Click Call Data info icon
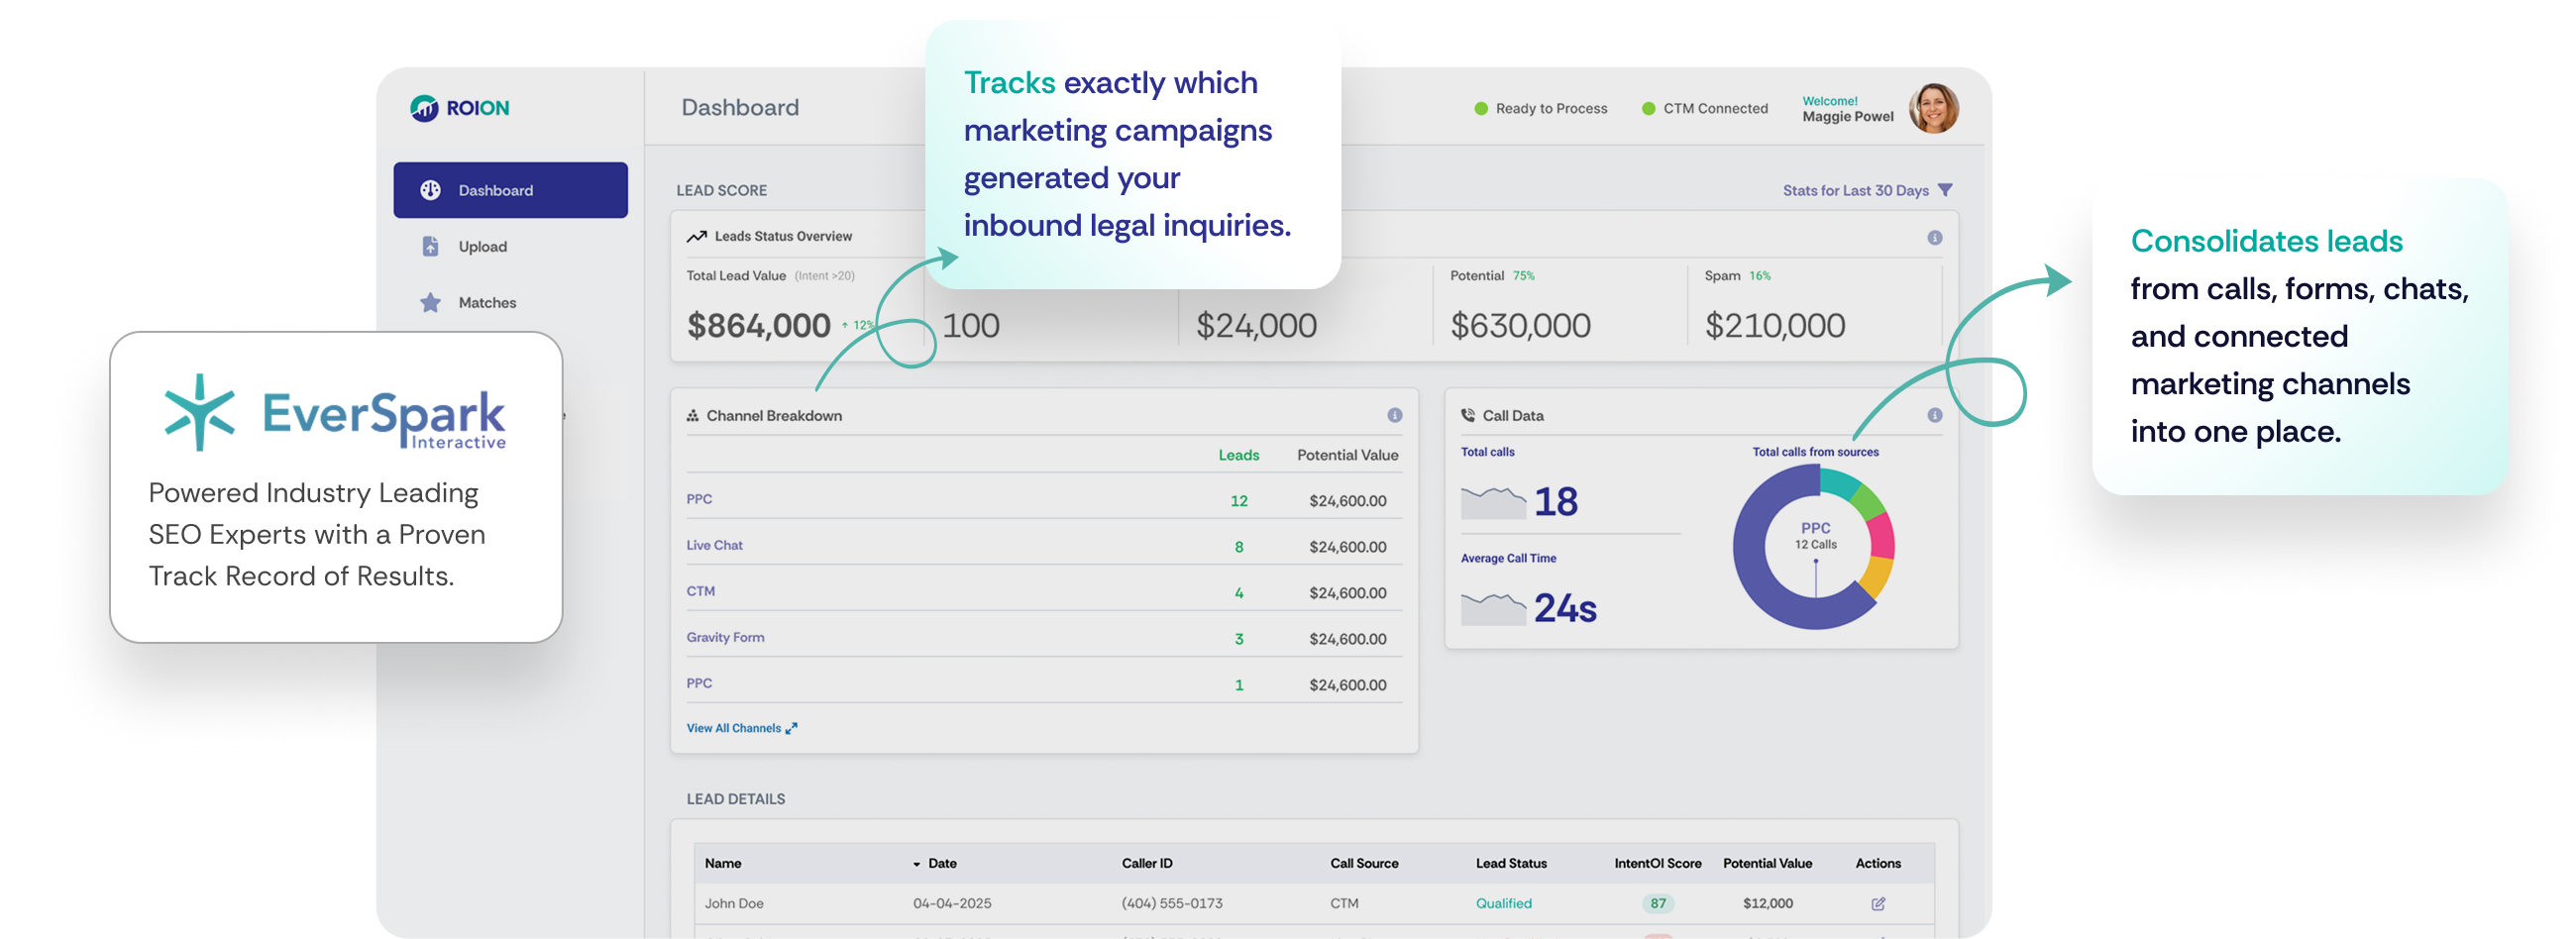Viewport: 2576px width, 939px height. click(1935, 415)
